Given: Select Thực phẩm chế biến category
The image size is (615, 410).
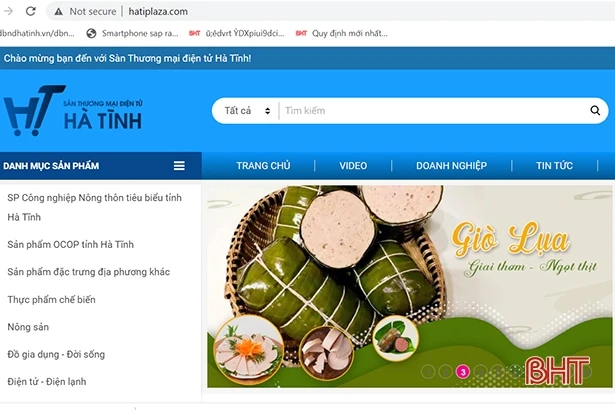Looking at the screenshot, I should [51, 299].
